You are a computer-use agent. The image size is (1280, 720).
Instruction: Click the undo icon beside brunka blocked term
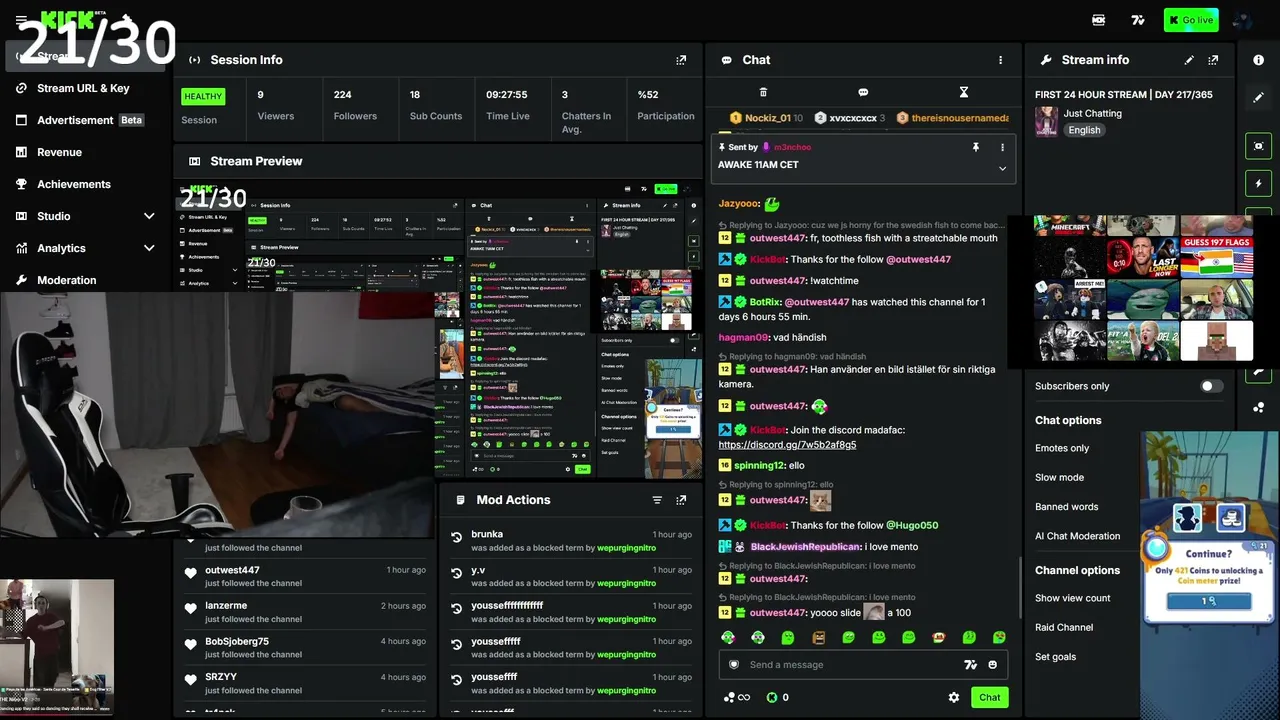(x=457, y=538)
